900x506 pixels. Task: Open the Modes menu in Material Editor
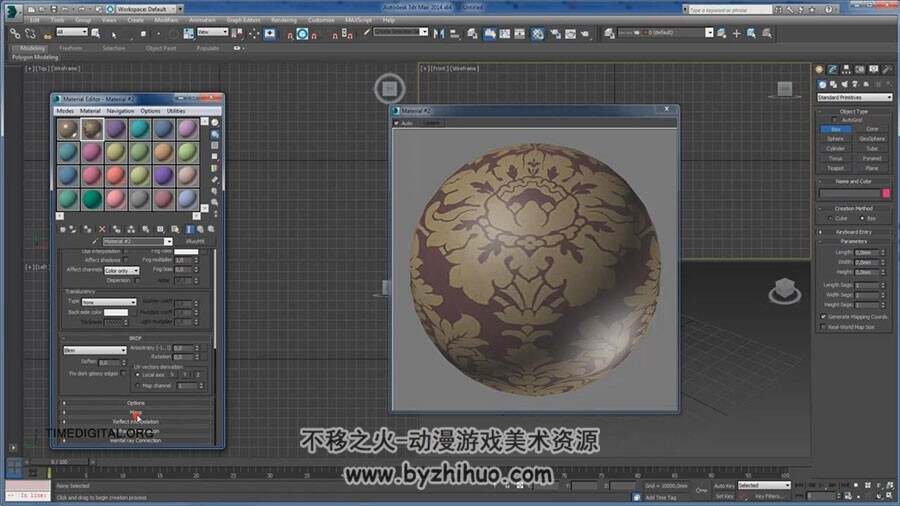tap(65, 111)
